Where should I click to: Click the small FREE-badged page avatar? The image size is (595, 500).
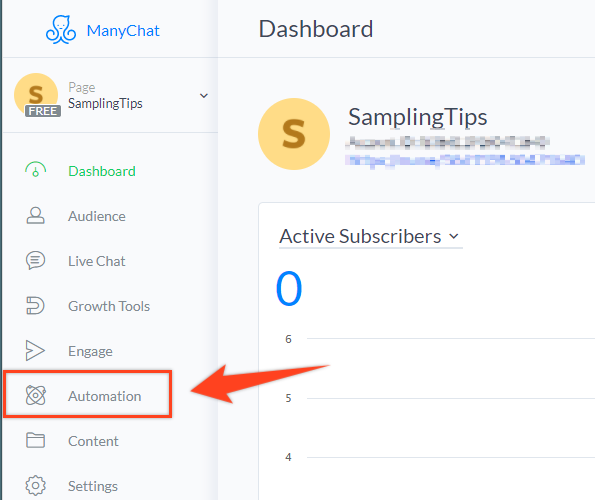[x=36, y=95]
